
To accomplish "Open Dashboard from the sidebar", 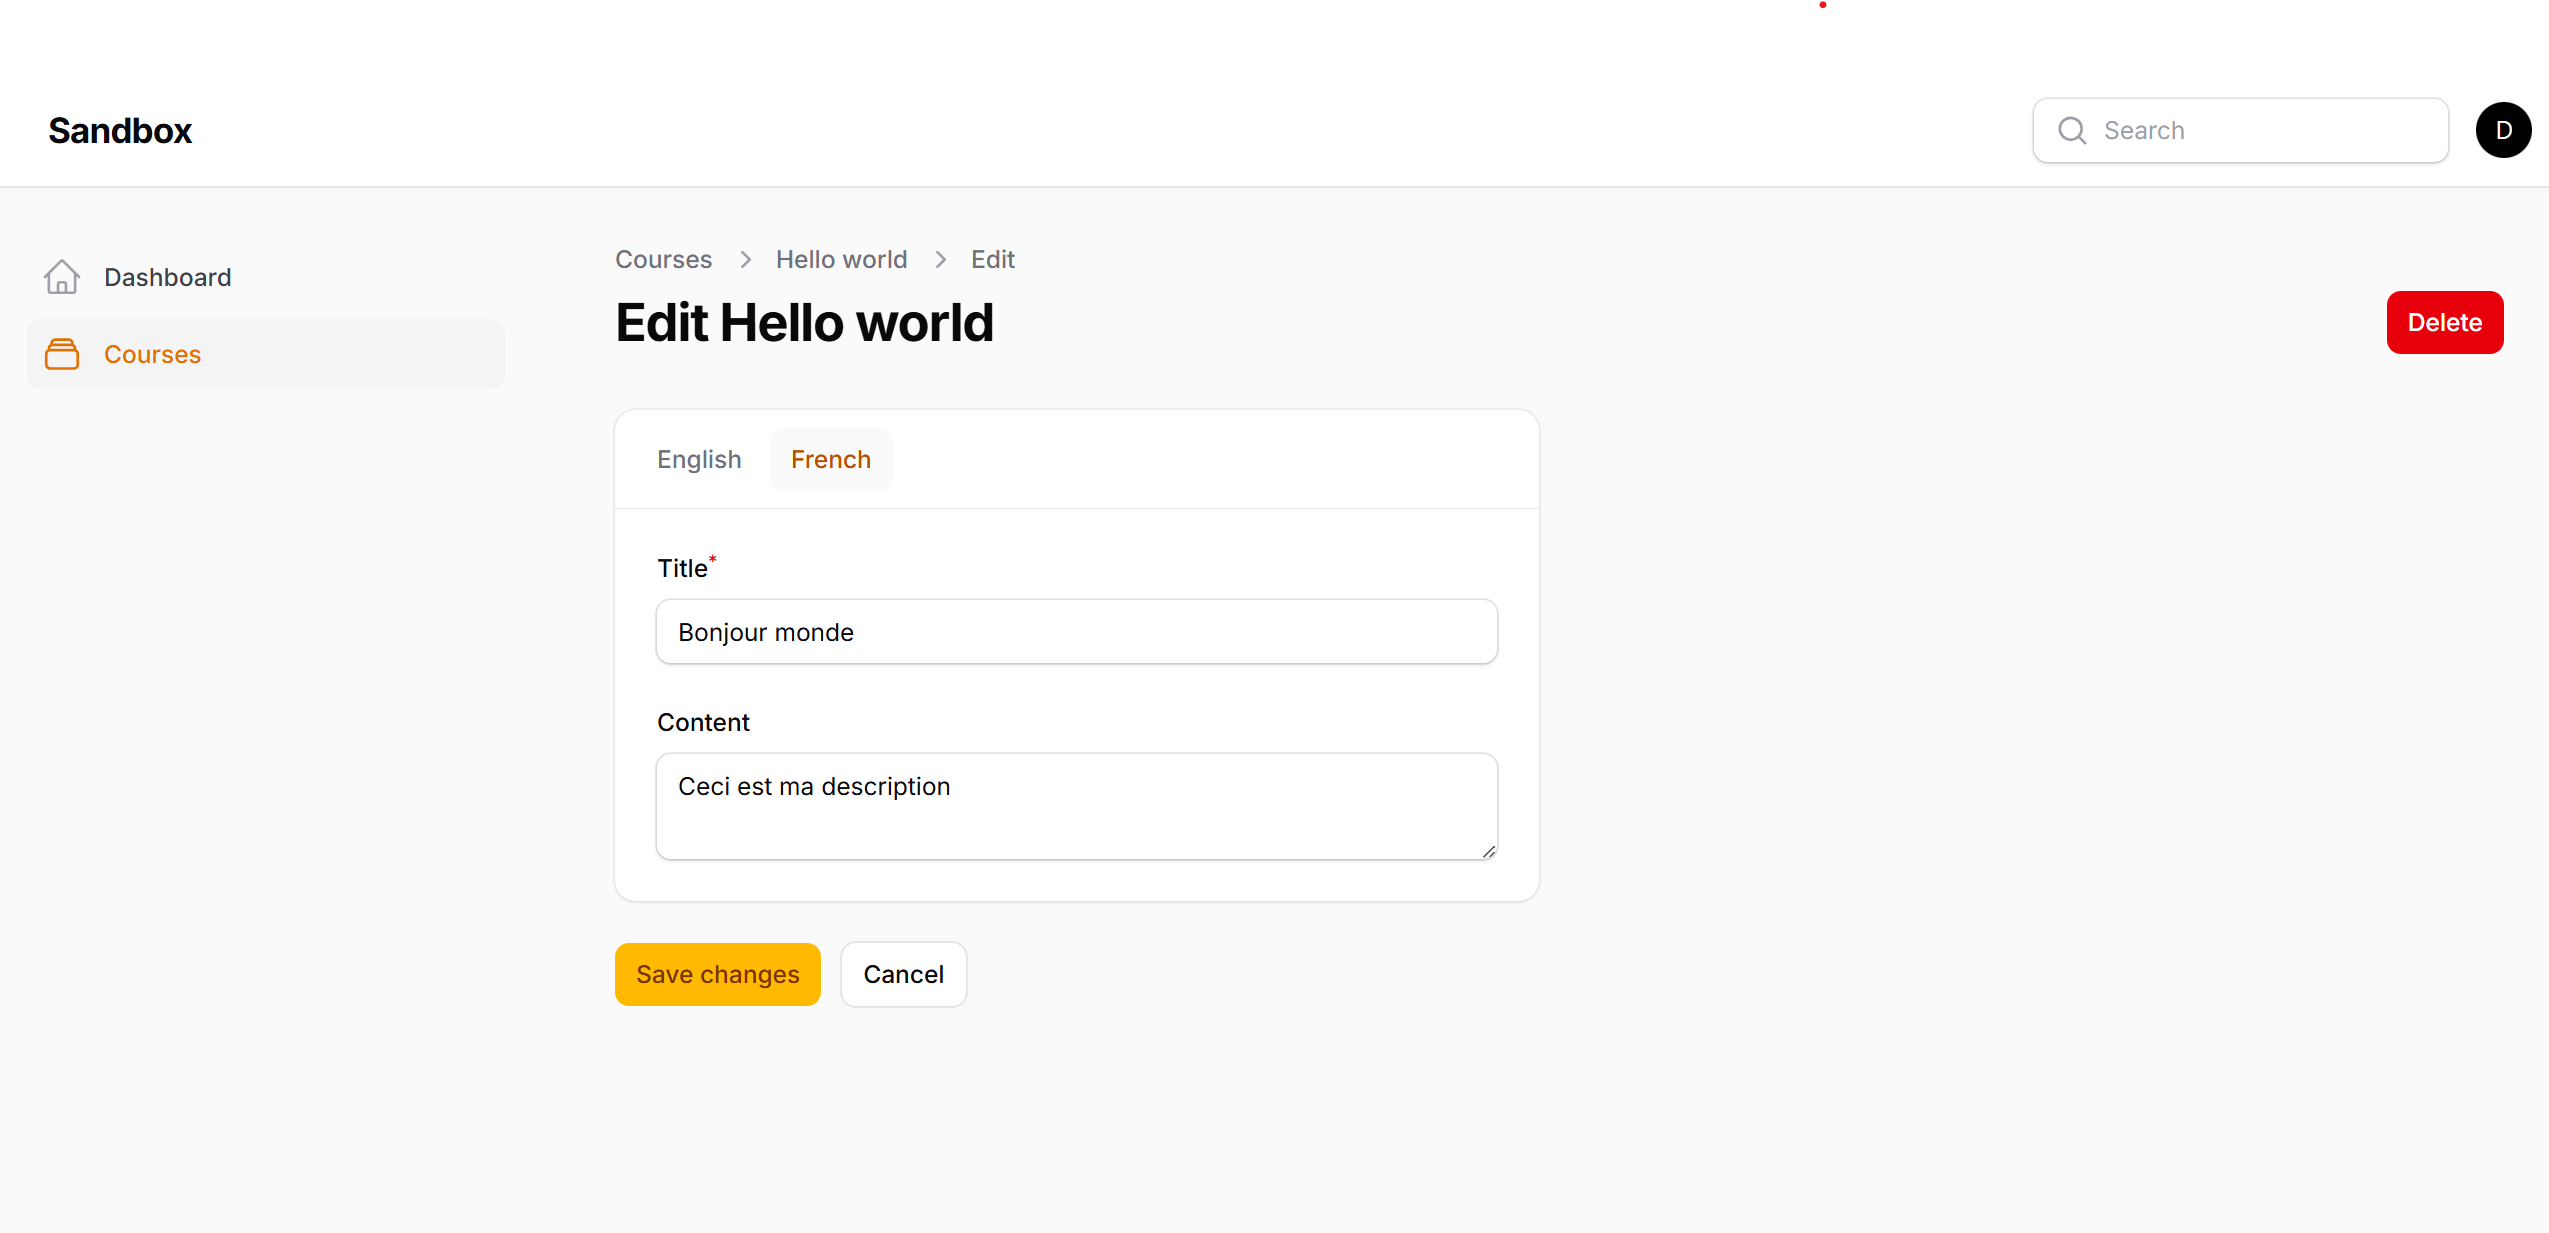I will (168, 277).
